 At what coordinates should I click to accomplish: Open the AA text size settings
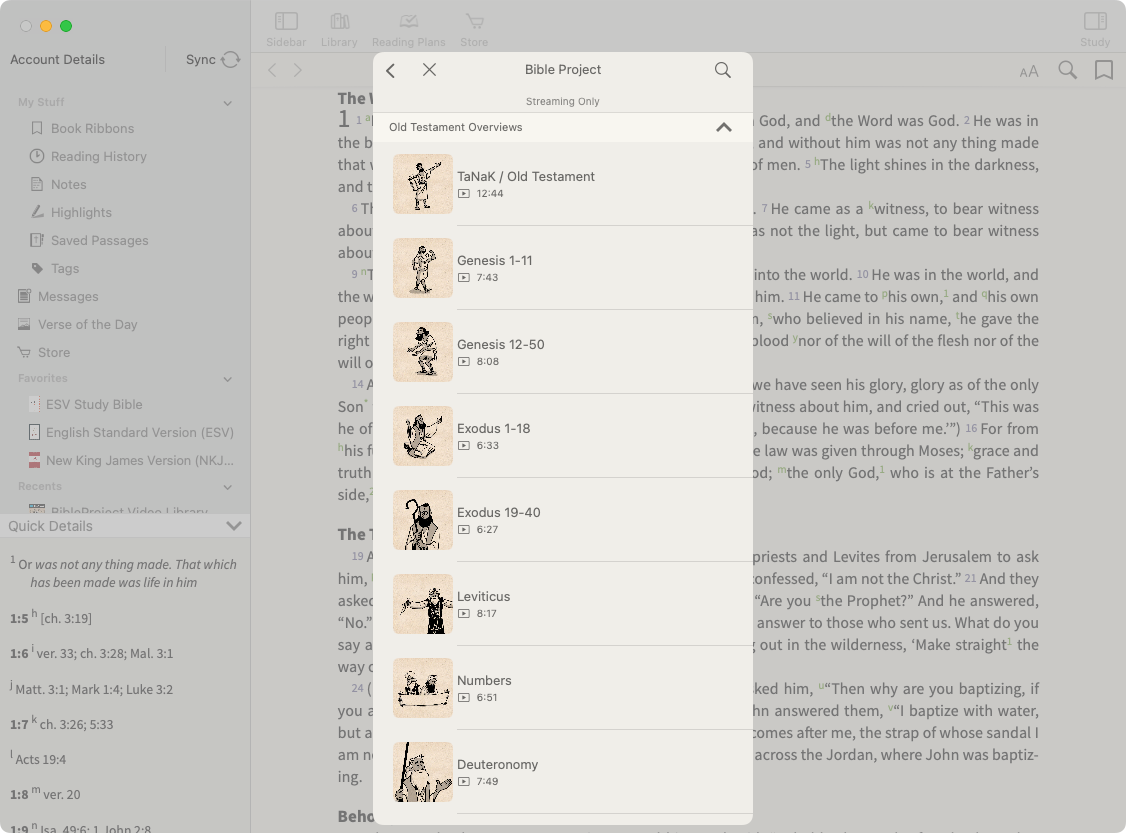(x=1028, y=71)
